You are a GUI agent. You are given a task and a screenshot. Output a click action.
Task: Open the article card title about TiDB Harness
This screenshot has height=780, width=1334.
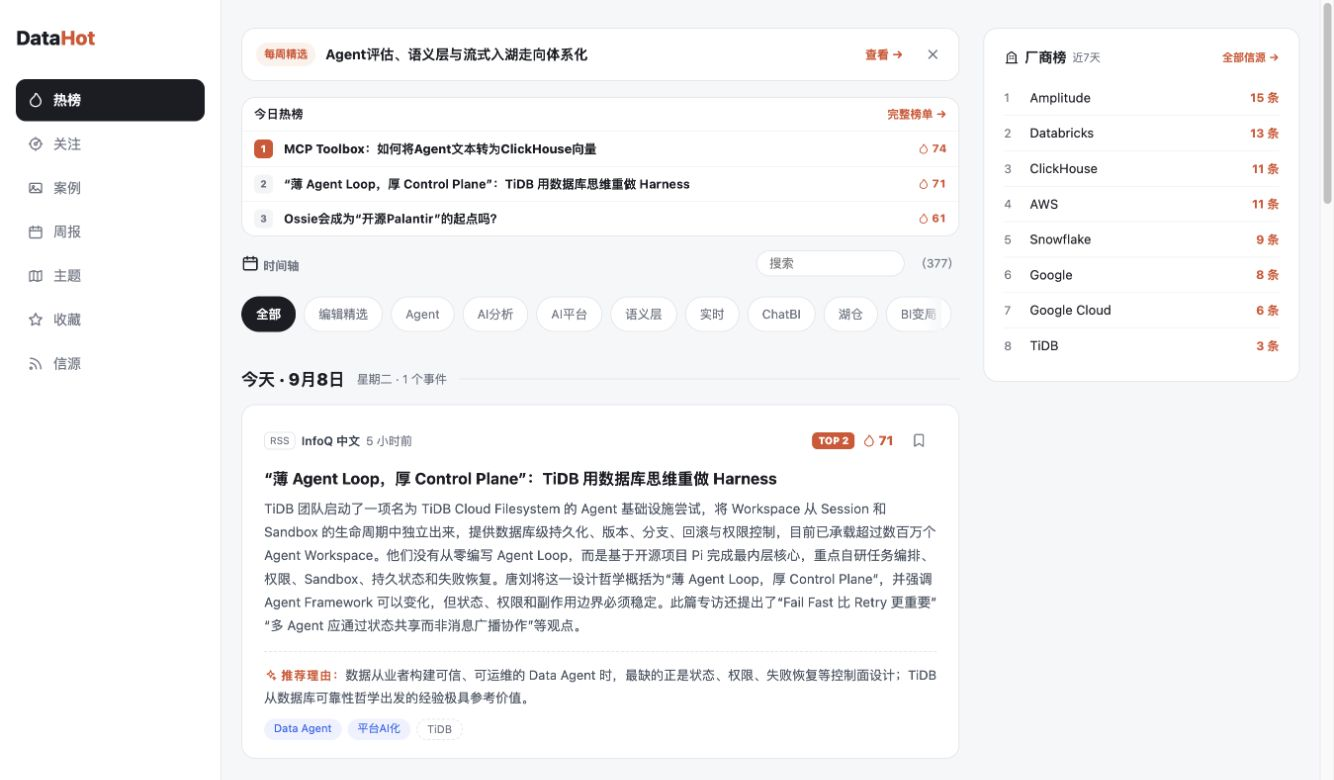[520, 478]
